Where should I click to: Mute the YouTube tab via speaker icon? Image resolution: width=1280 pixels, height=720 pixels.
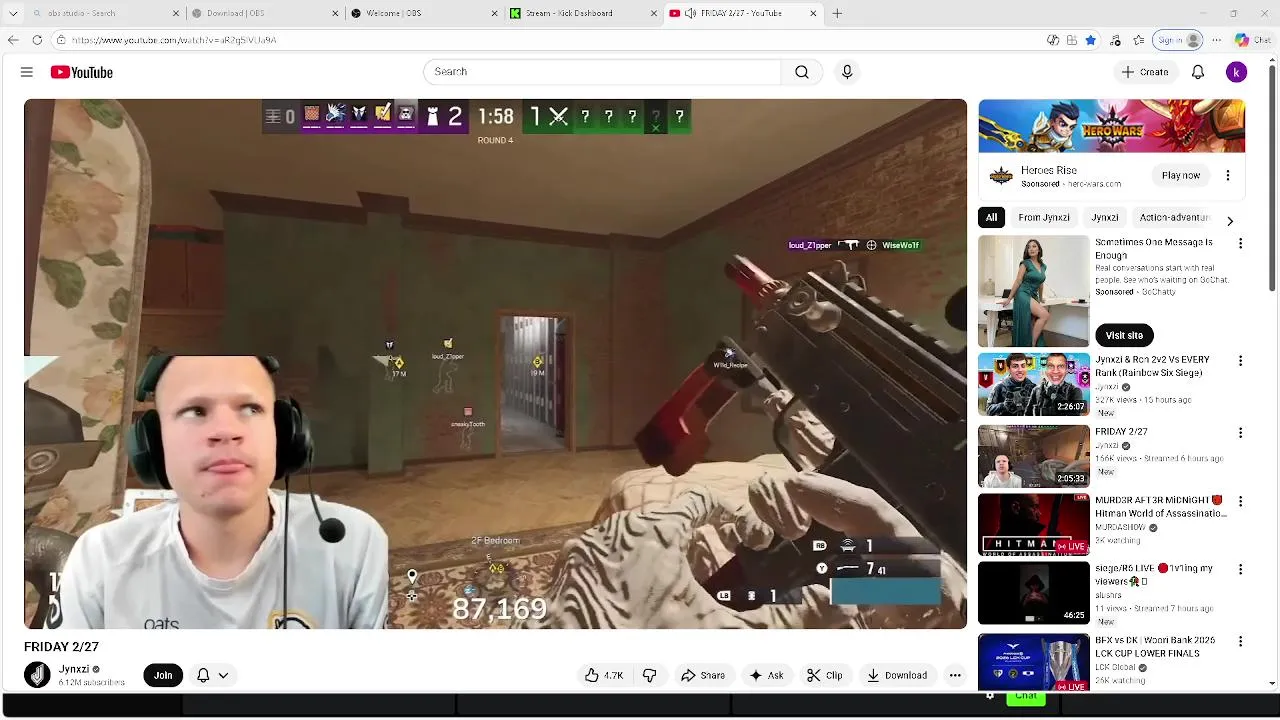[691, 13]
